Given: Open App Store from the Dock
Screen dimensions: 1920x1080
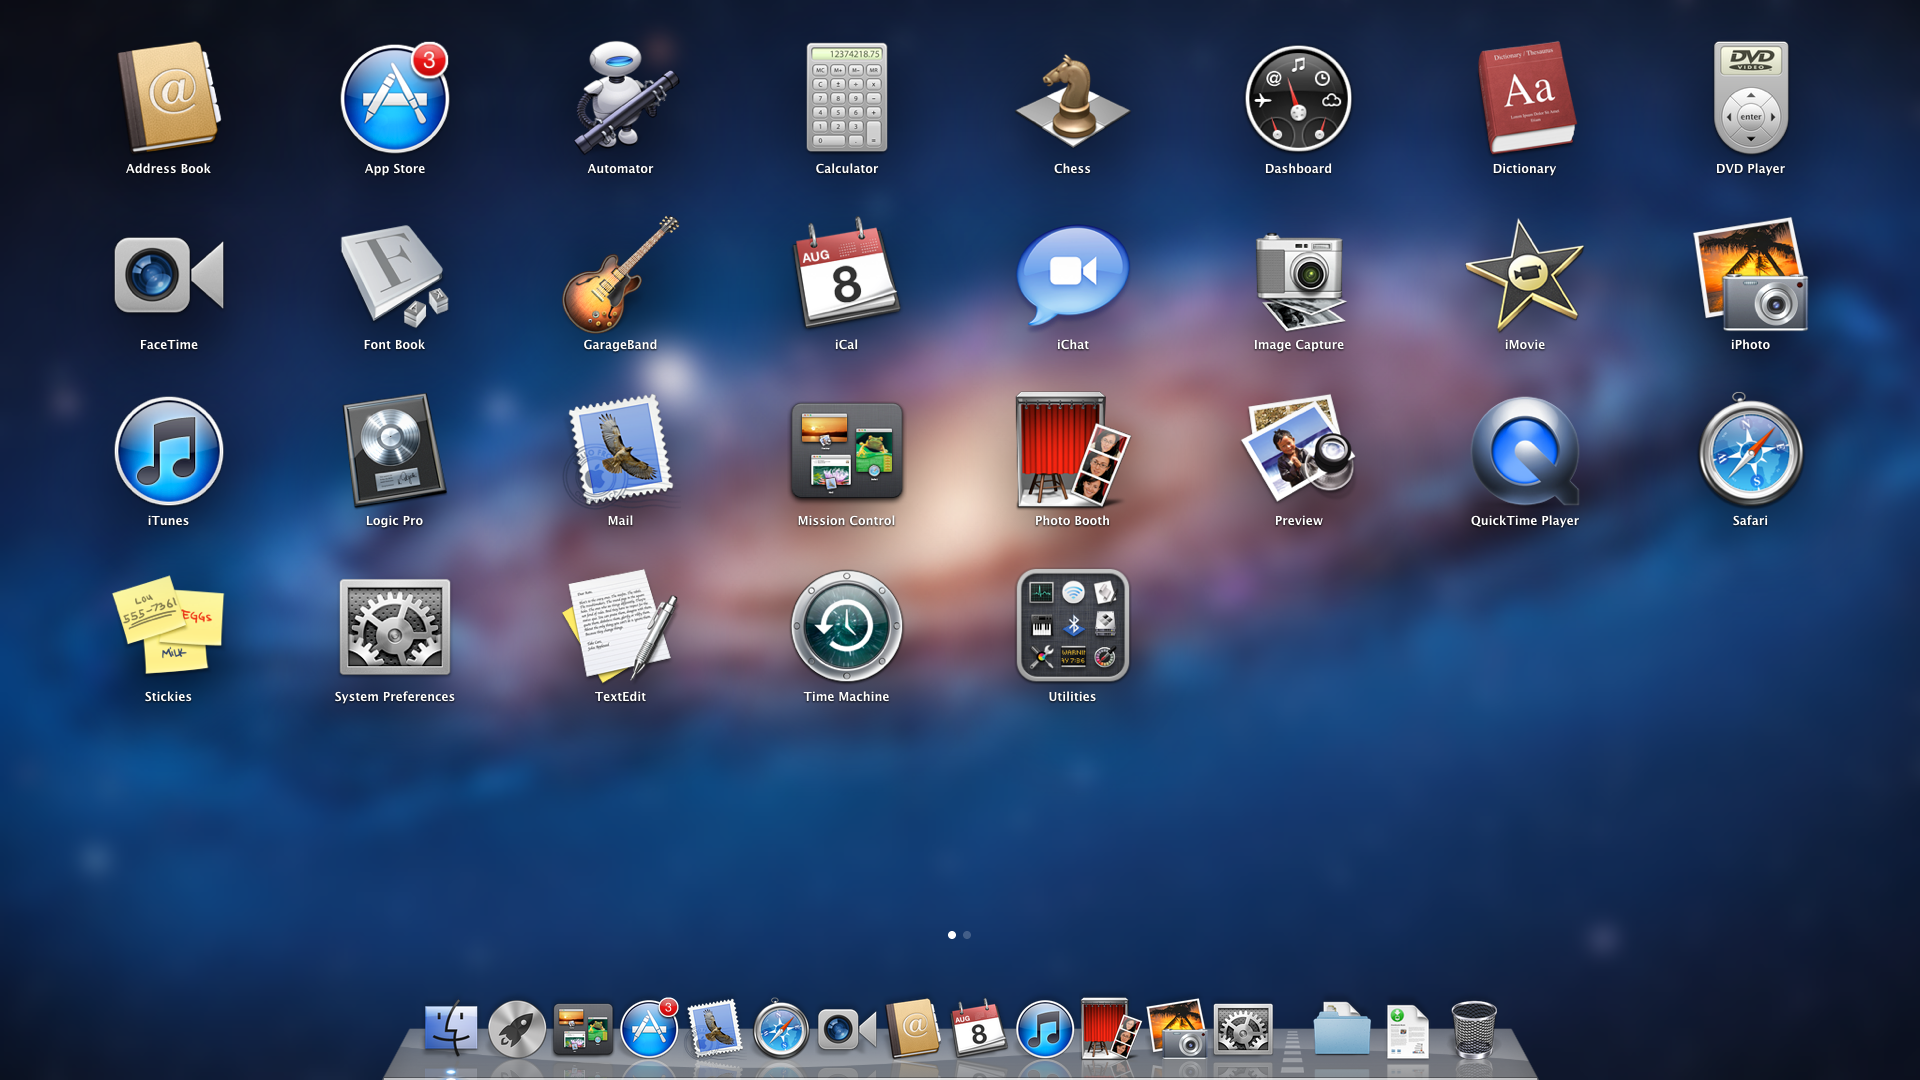Looking at the screenshot, I should [649, 1029].
